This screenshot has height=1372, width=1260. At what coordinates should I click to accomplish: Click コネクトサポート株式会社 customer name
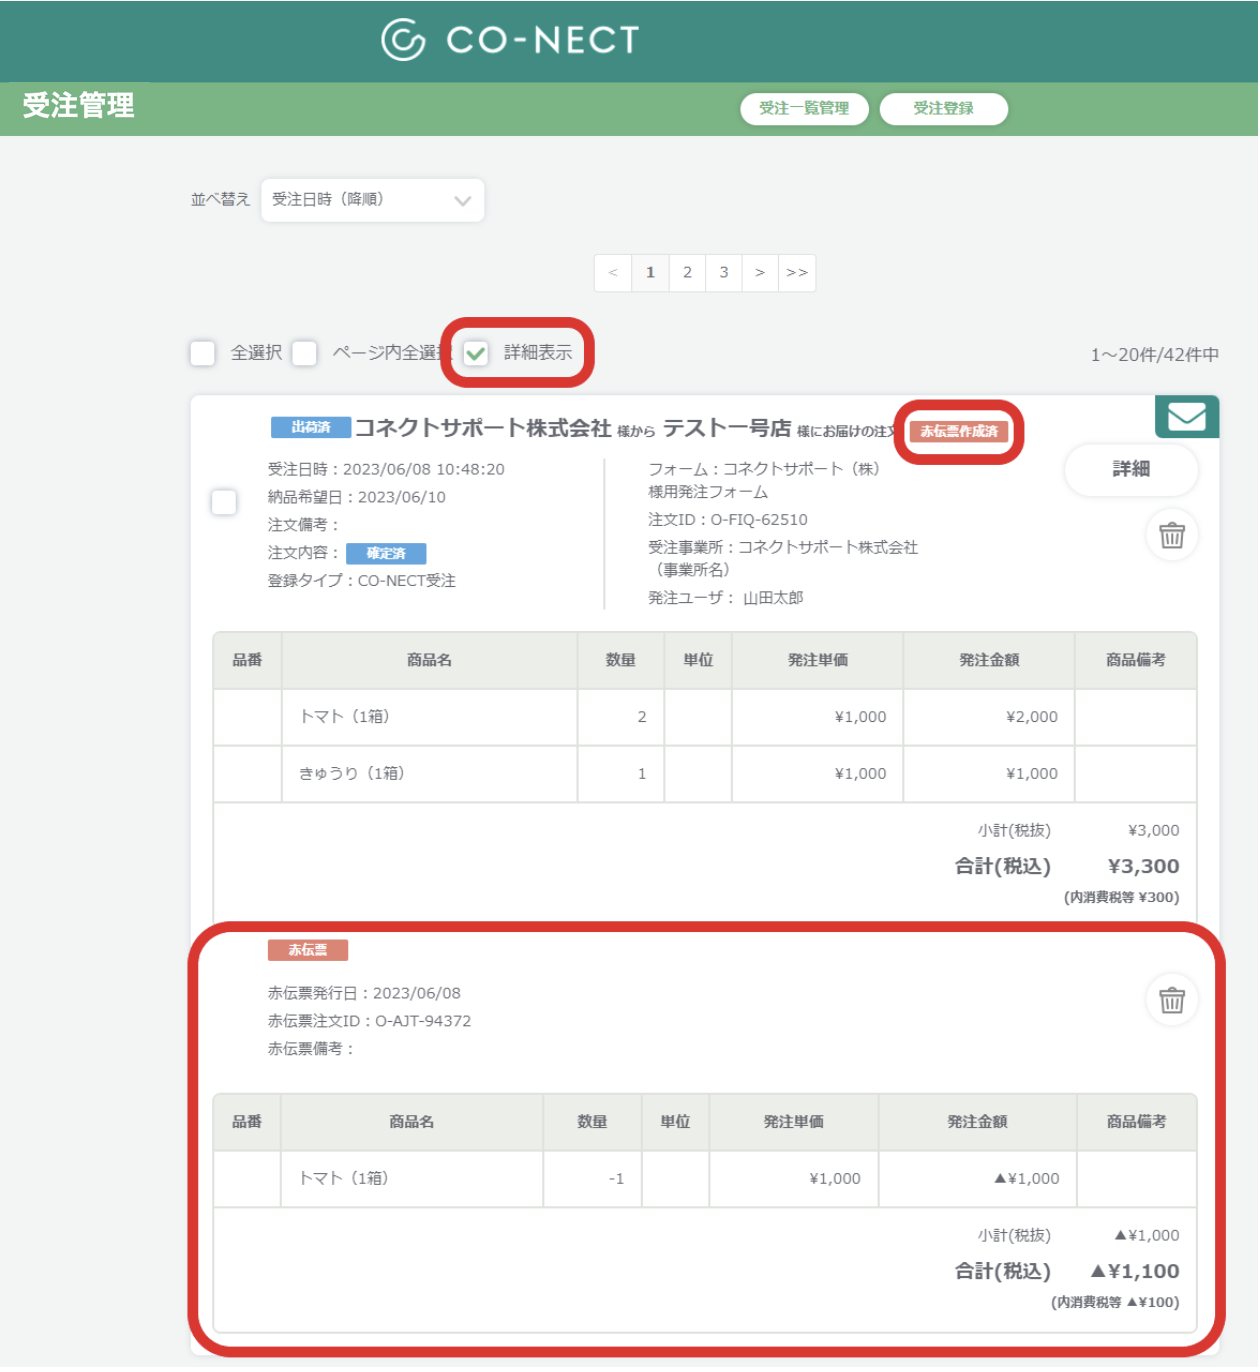pos(483,428)
